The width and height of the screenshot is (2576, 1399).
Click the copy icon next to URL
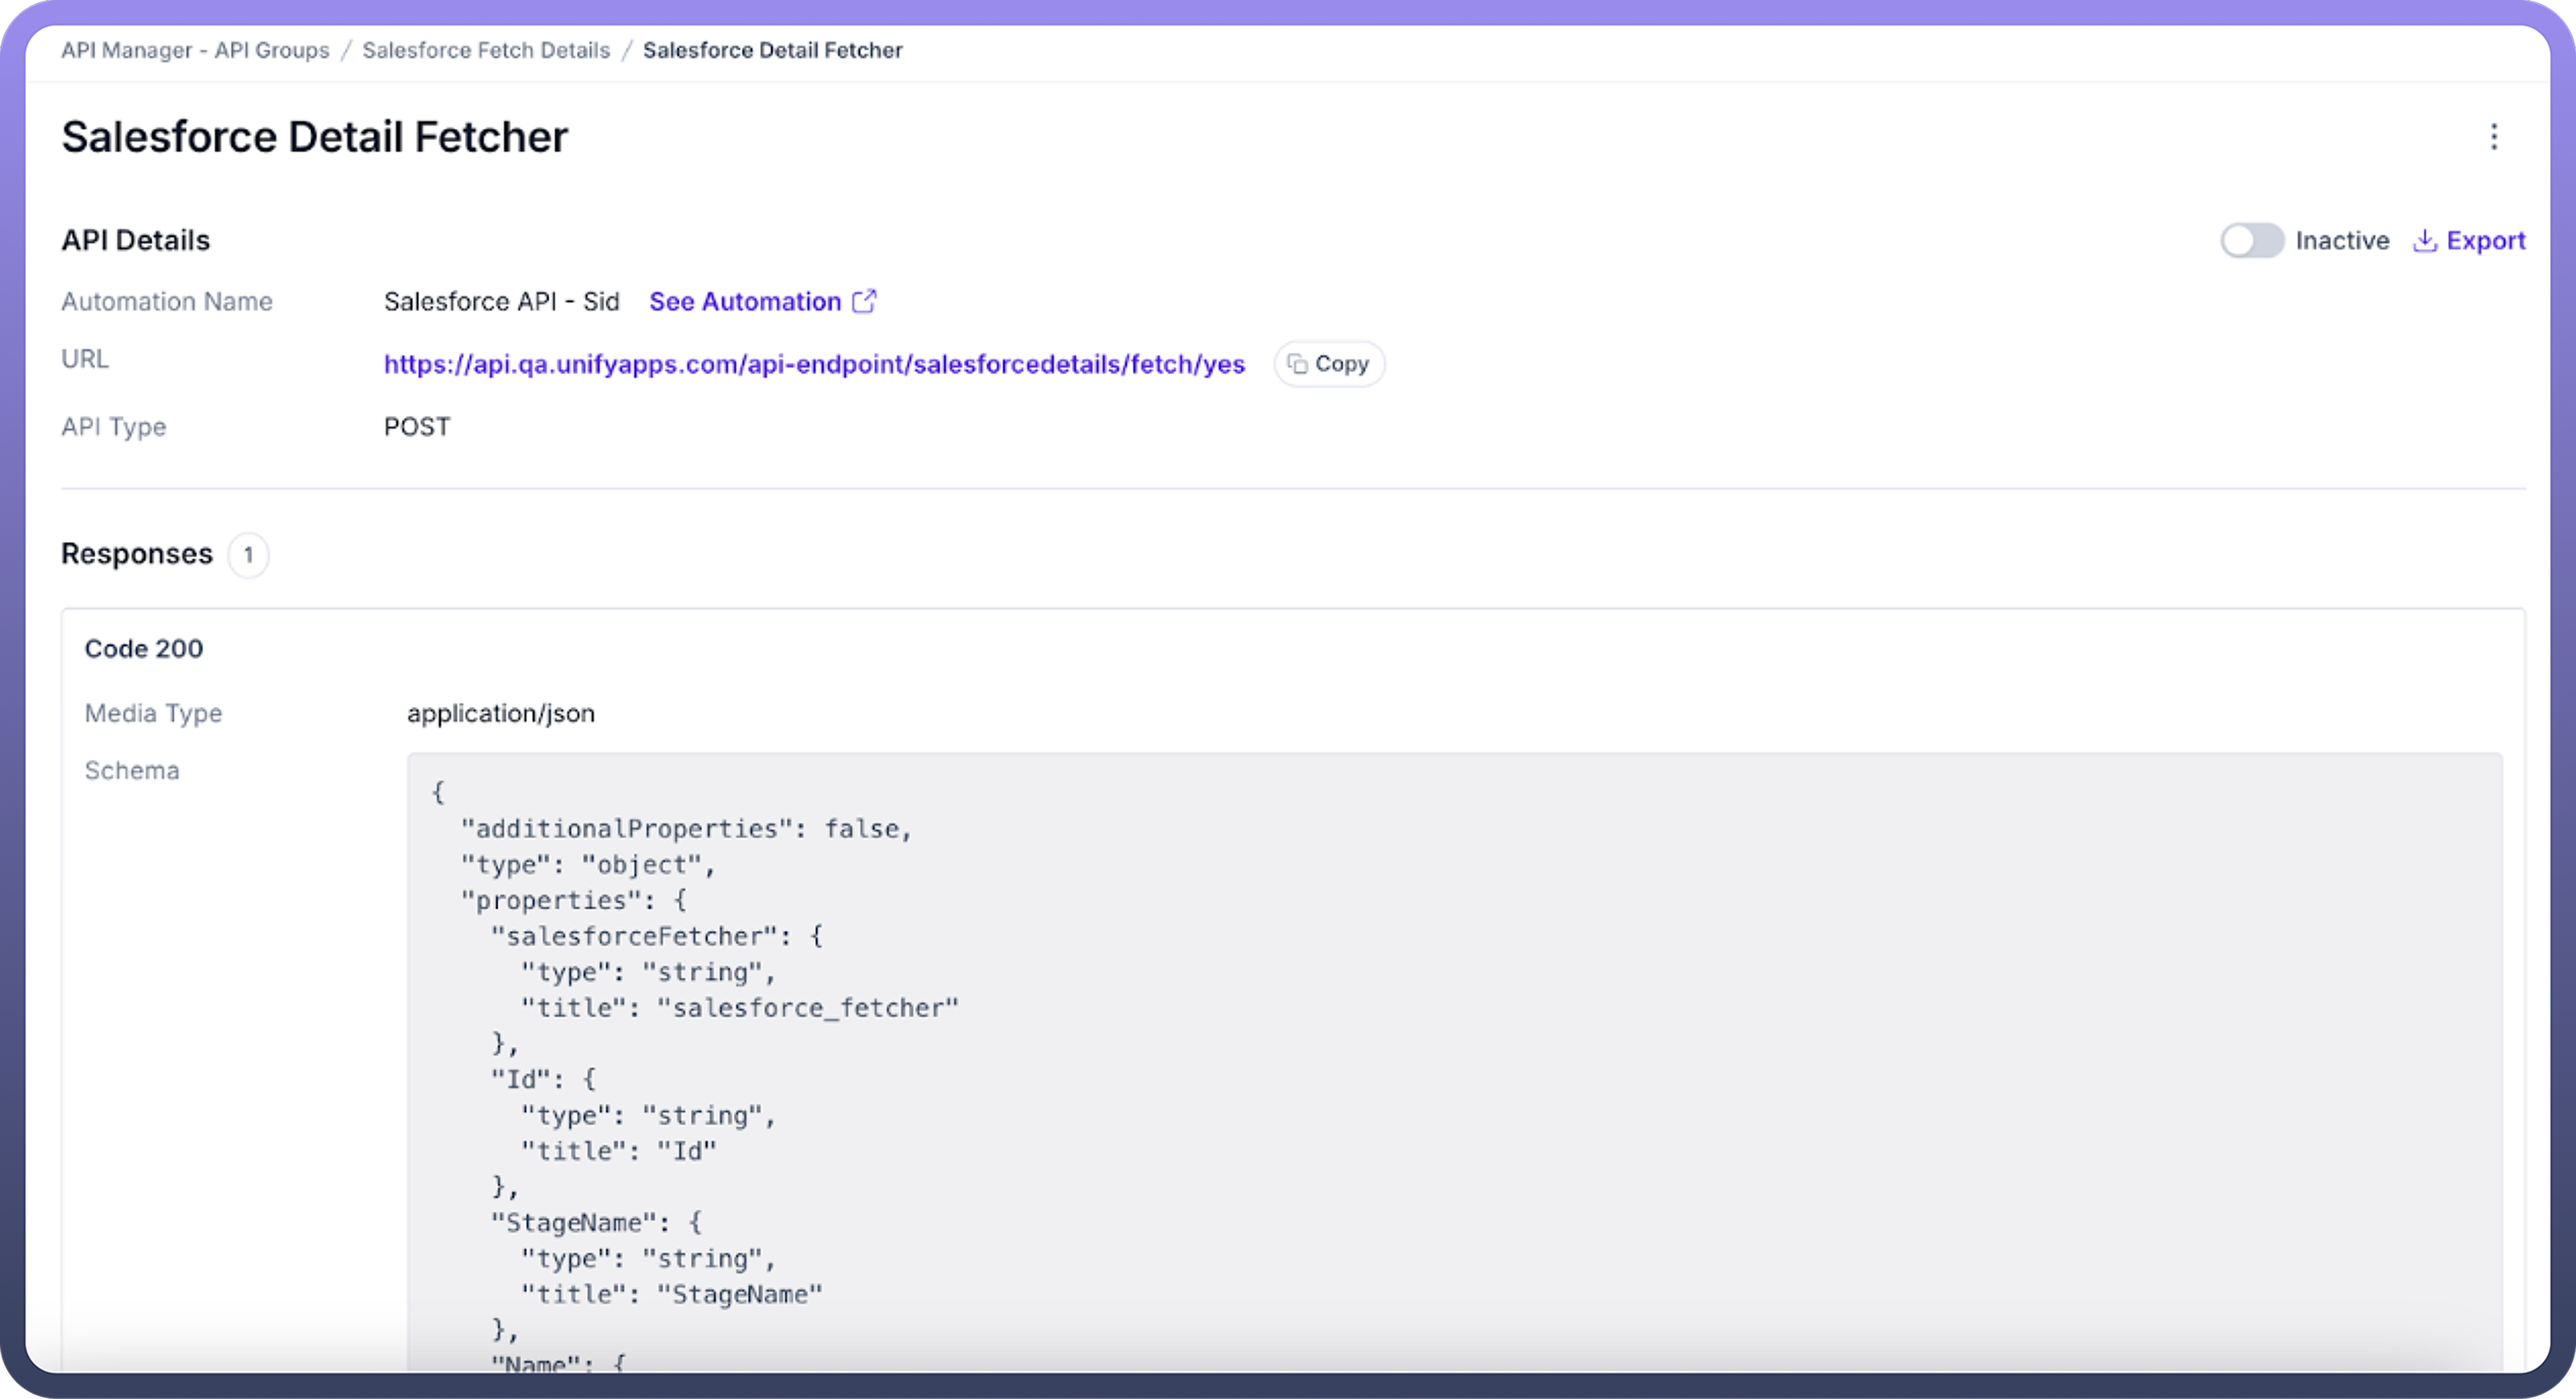coord(1297,364)
